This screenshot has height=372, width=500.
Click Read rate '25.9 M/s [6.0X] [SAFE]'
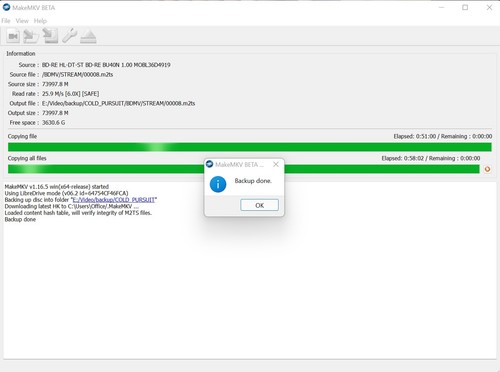(70, 94)
